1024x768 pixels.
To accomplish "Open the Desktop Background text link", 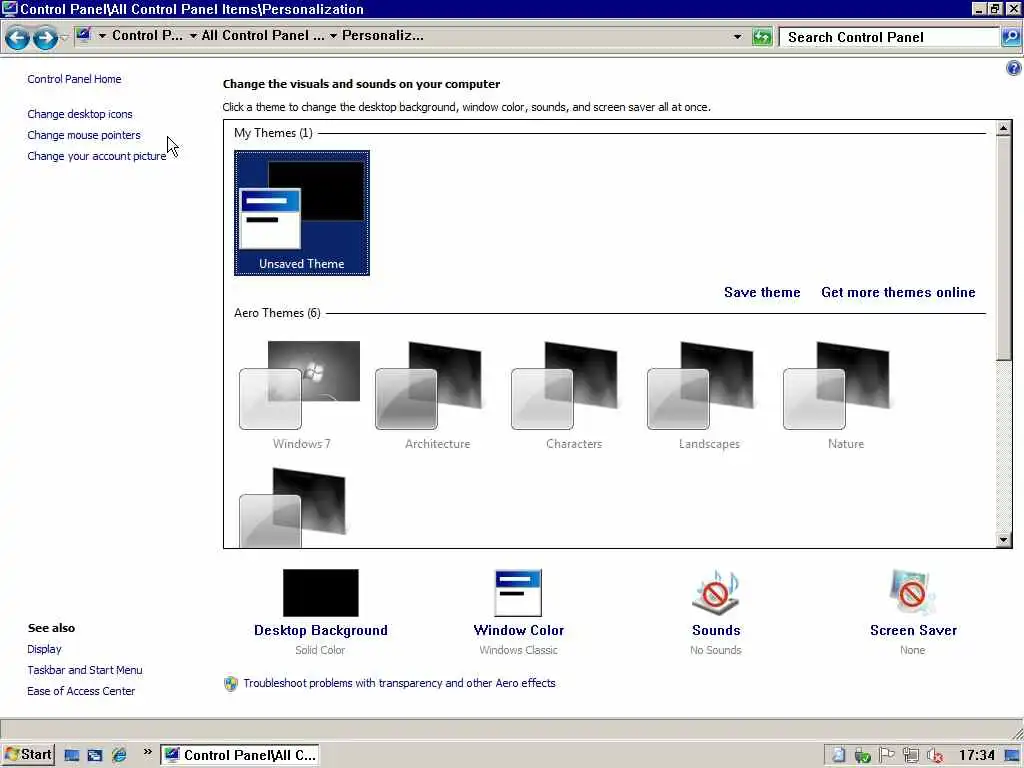I will (x=321, y=631).
